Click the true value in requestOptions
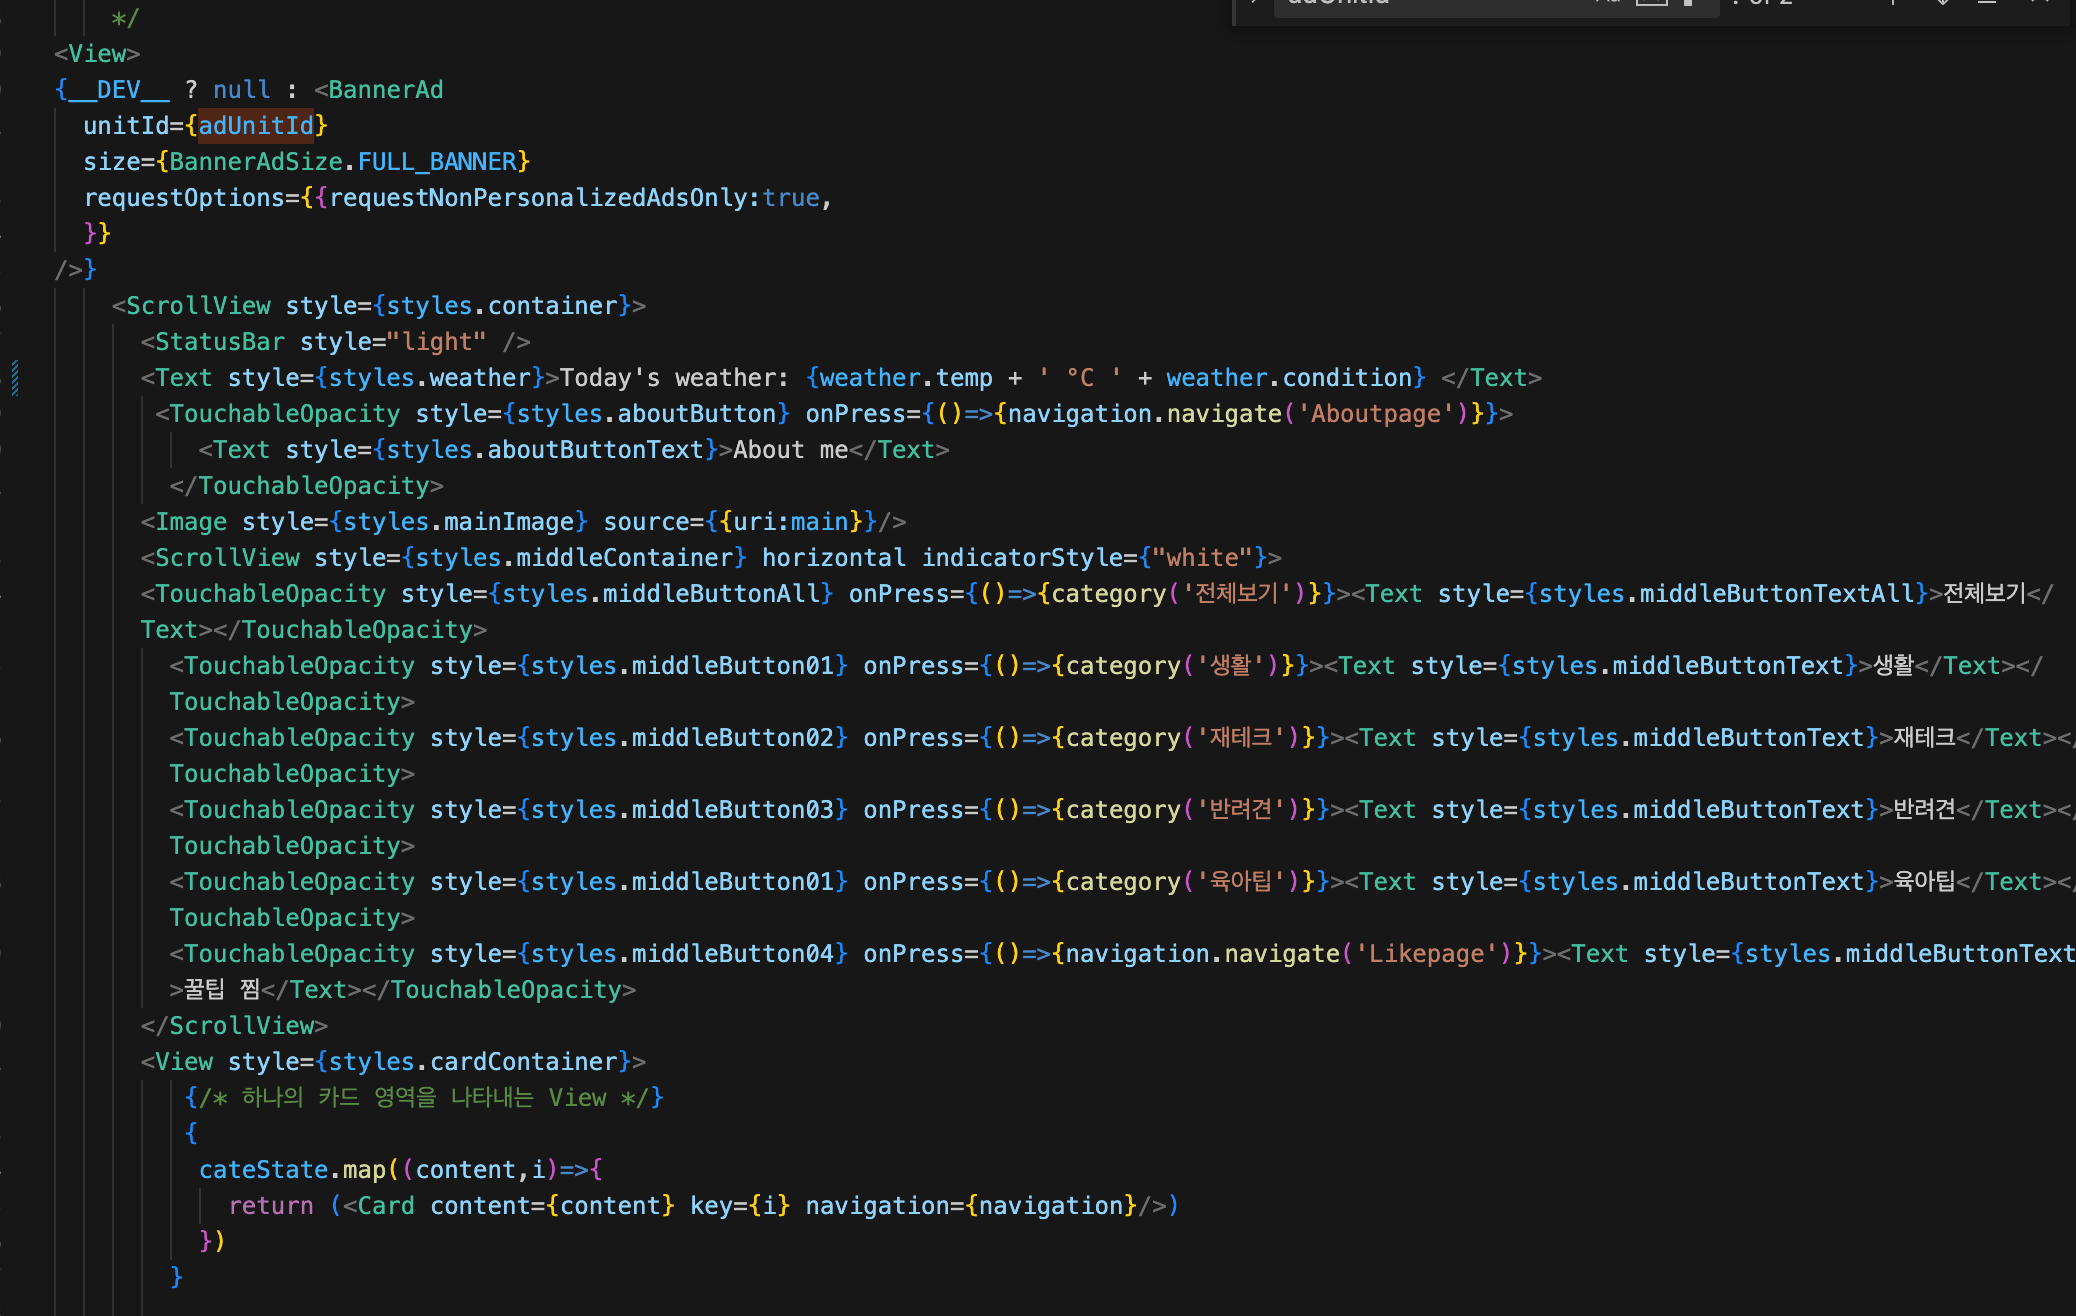Screen dimensions: 2076x1316 pyautogui.click(x=791, y=198)
